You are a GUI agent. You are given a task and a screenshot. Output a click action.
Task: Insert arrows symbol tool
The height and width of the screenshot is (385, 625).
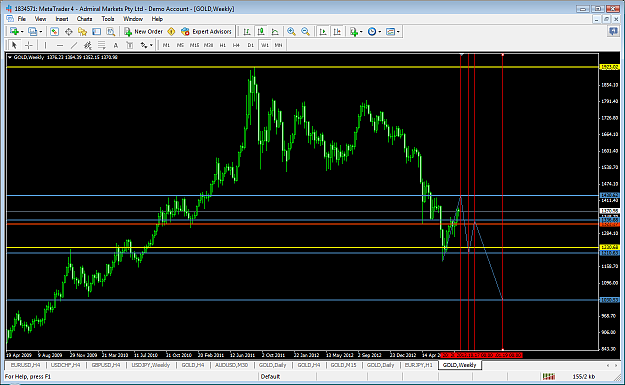[x=143, y=45]
